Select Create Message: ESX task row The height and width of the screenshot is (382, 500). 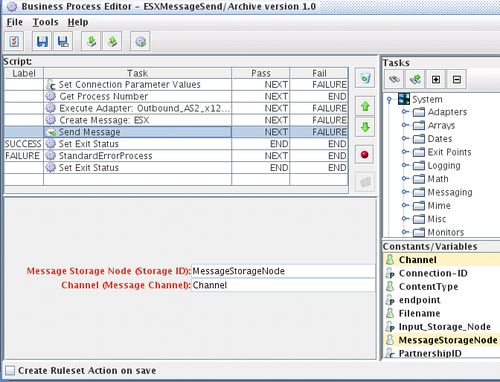176,120
